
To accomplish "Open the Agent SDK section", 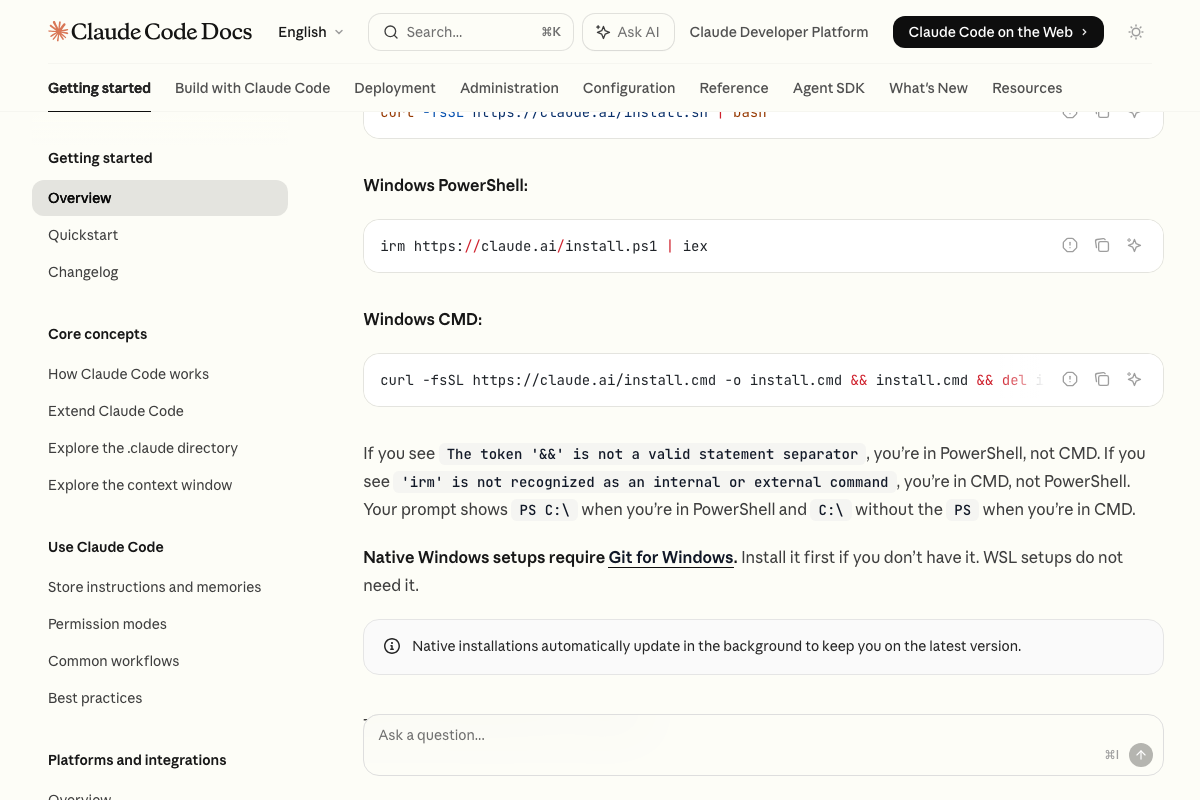I will coord(828,88).
